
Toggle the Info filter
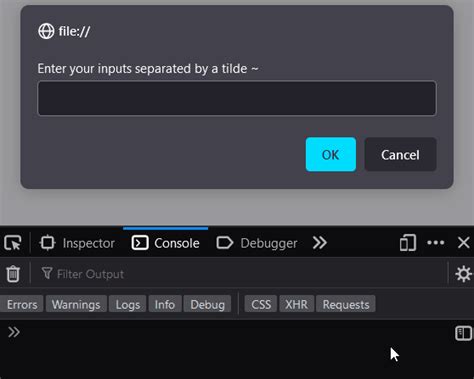coord(165,304)
